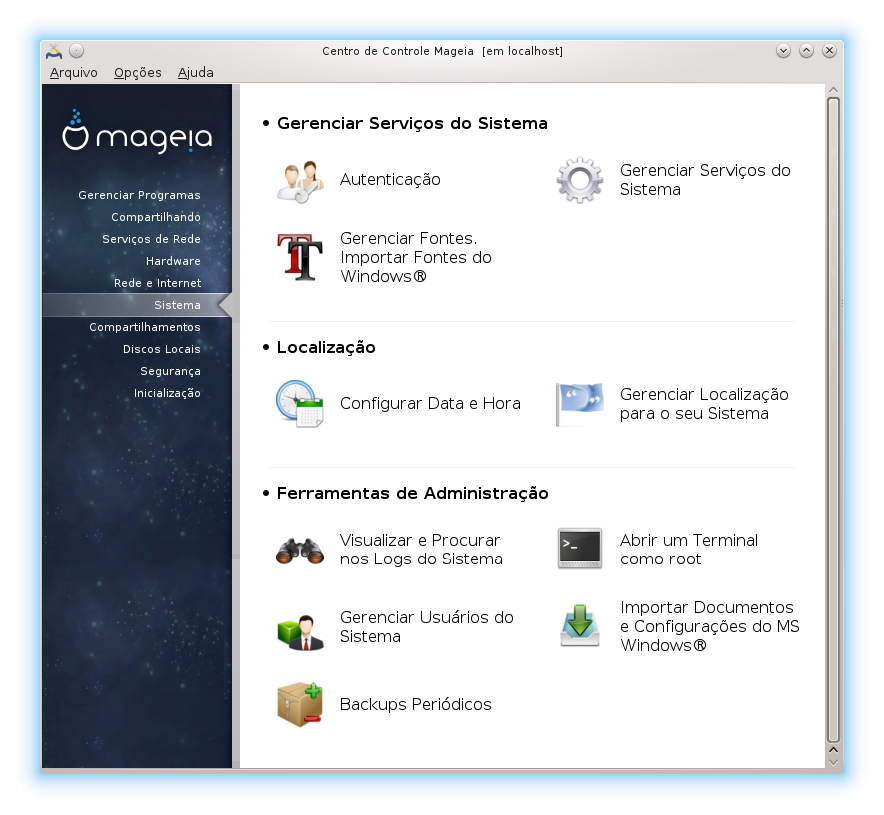884x815 pixels.
Task: Click the clock and calendar icon
Action: [x=300, y=404]
